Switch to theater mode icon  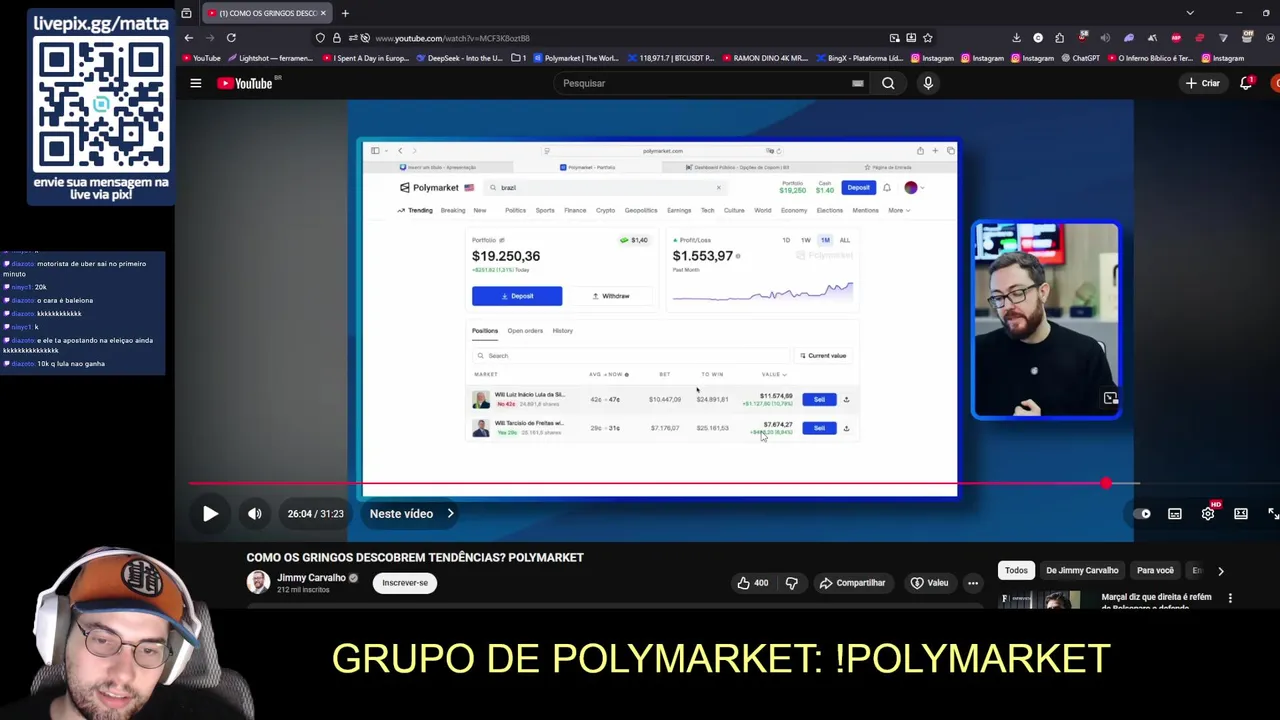point(1241,514)
